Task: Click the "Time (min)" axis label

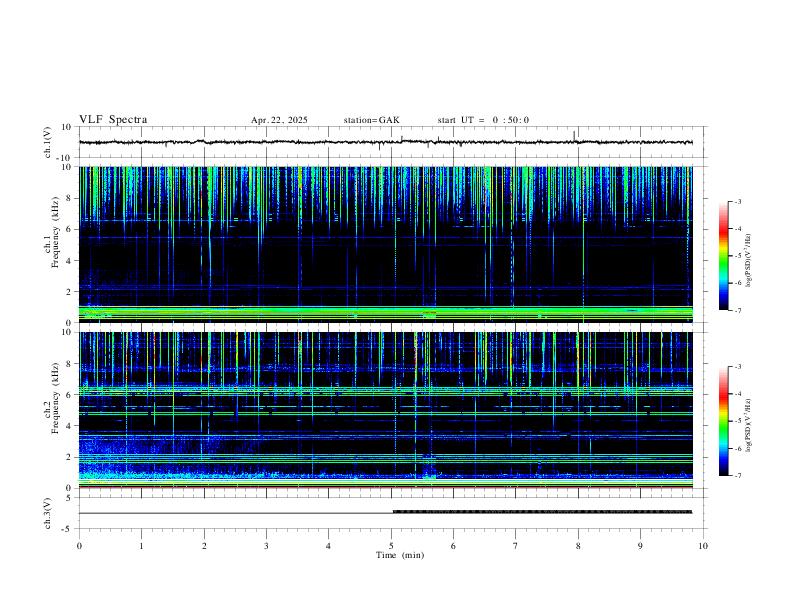Action: pyautogui.click(x=400, y=555)
